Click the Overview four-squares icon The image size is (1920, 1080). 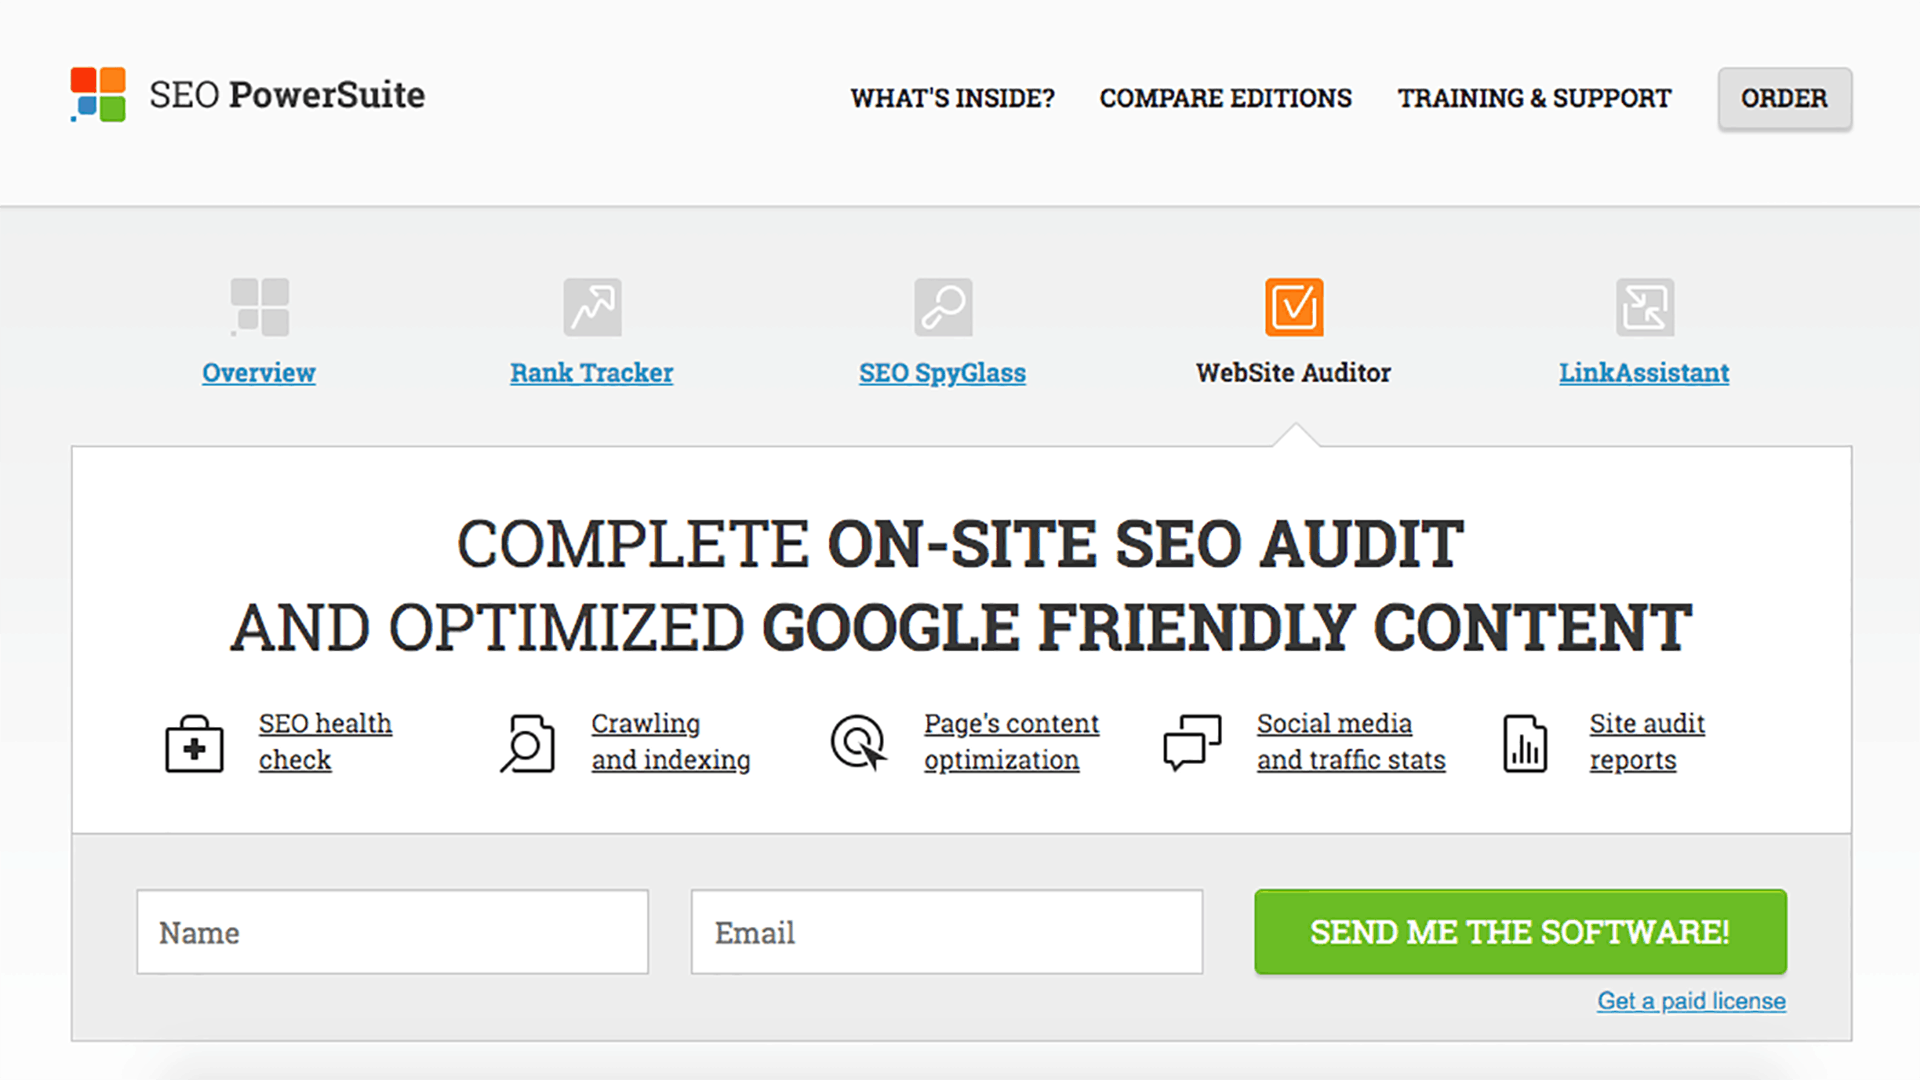coord(260,307)
